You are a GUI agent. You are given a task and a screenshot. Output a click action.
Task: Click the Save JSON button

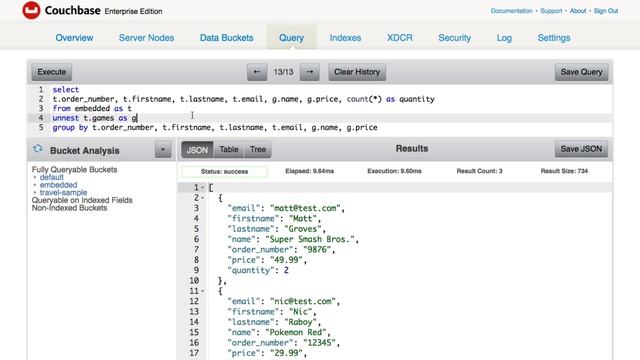[x=581, y=149]
